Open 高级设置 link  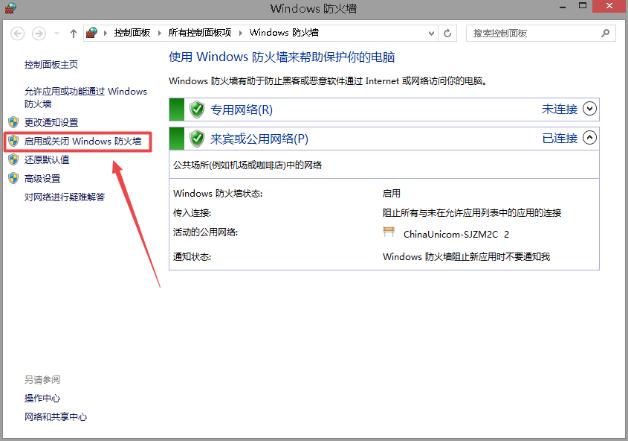[42, 178]
